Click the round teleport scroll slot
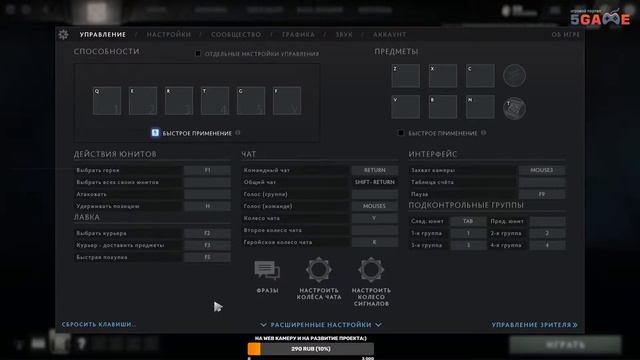Viewport: 640px width, 360px height. pos(514,108)
